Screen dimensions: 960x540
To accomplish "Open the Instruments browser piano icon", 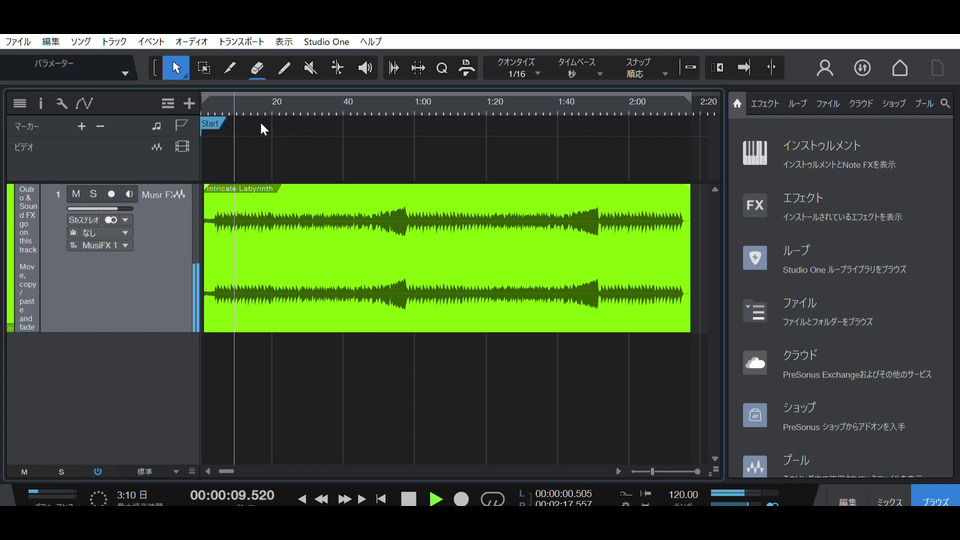I will (755, 153).
